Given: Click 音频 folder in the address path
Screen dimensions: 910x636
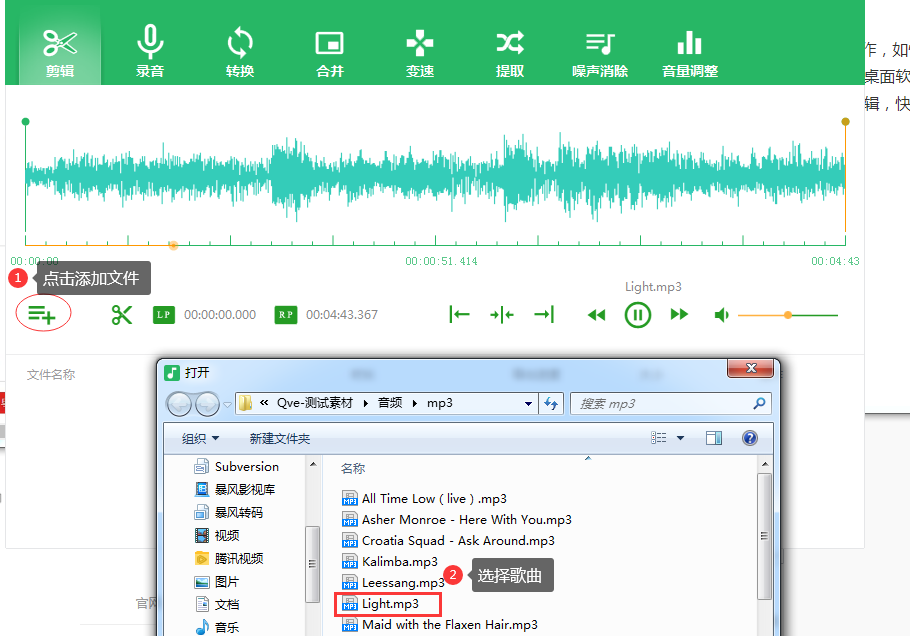Looking at the screenshot, I should [x=390, y=403].
